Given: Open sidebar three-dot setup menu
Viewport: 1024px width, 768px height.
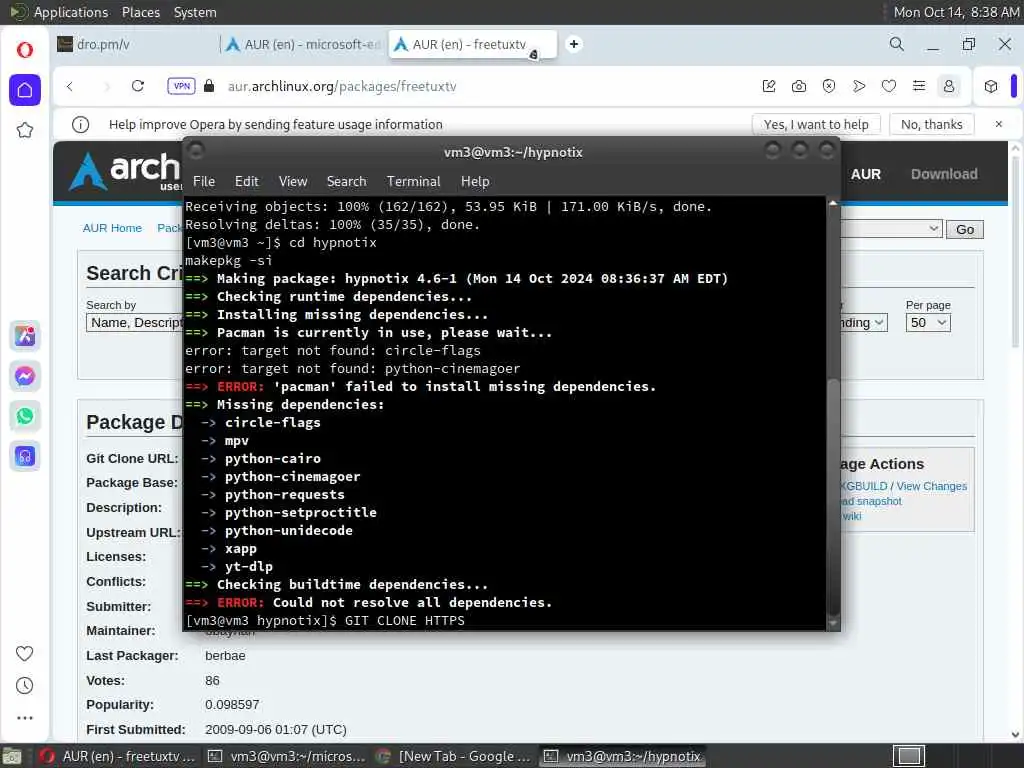Looking at the screenshot, I should click(x=25, y=718).
